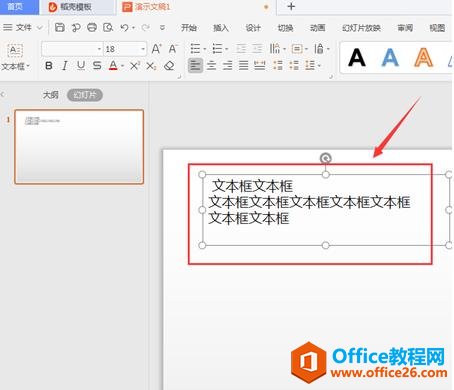
Task: Click the Save icon in quick access toolbar
Action: coord(60,27)
